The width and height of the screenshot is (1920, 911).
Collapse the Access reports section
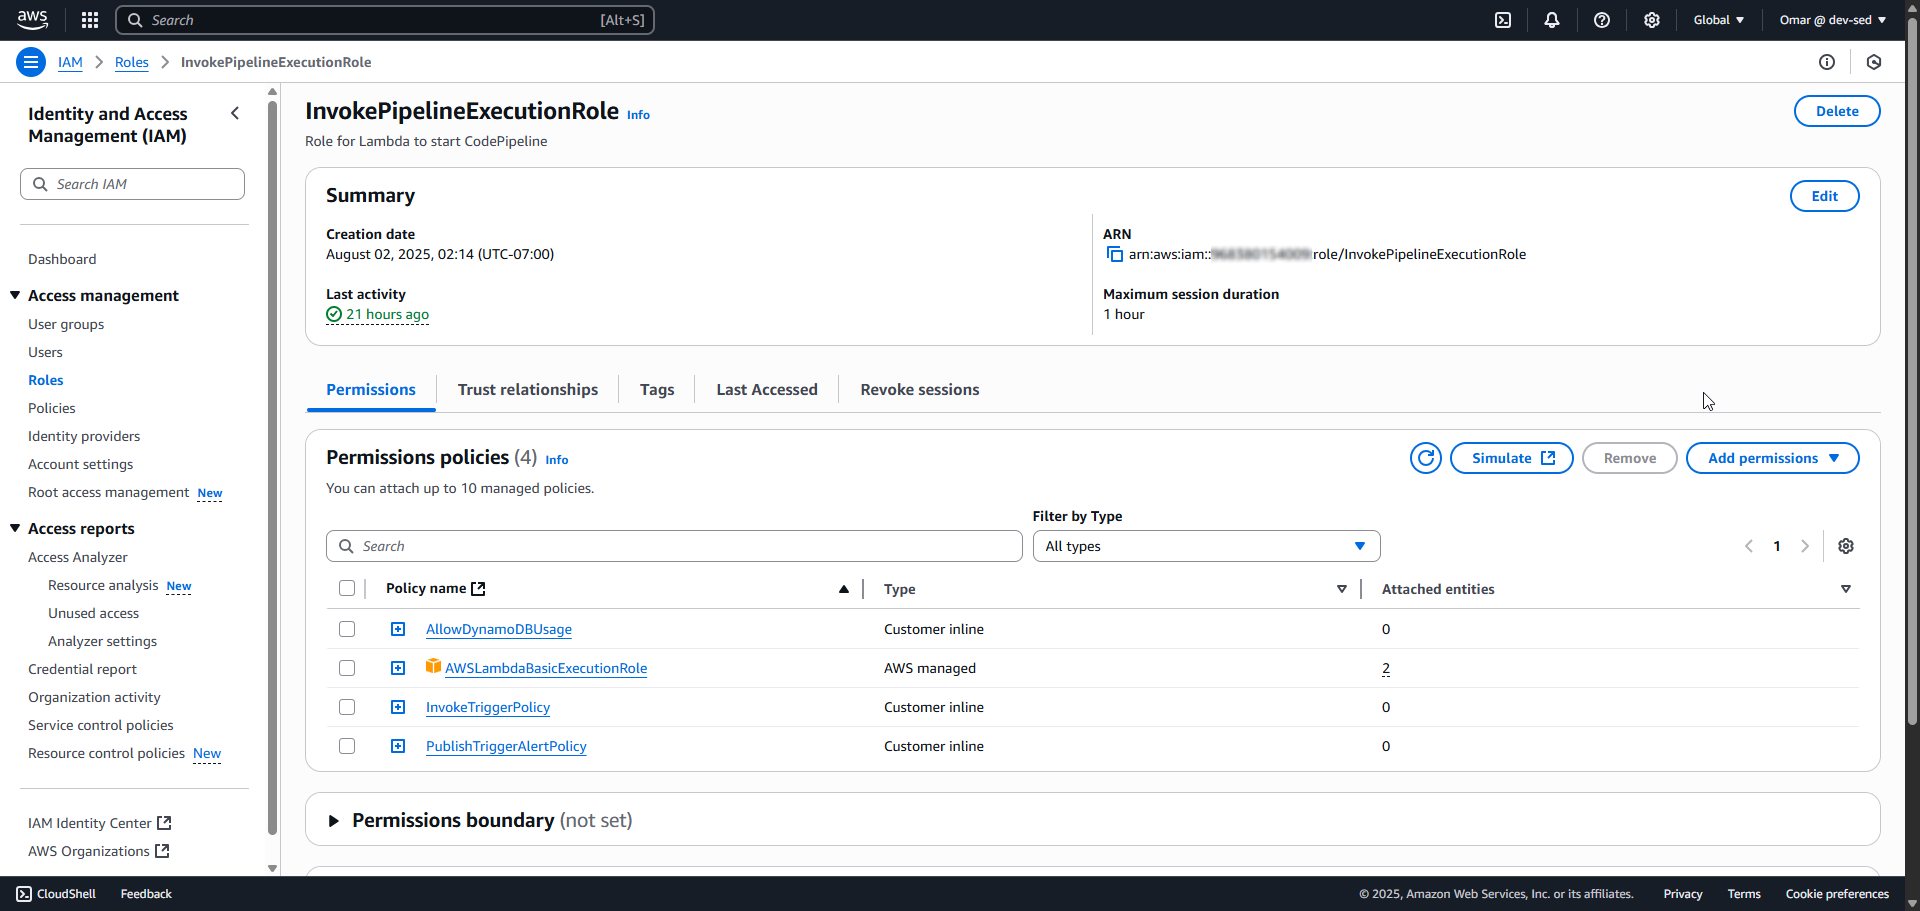tap(15, 528)
